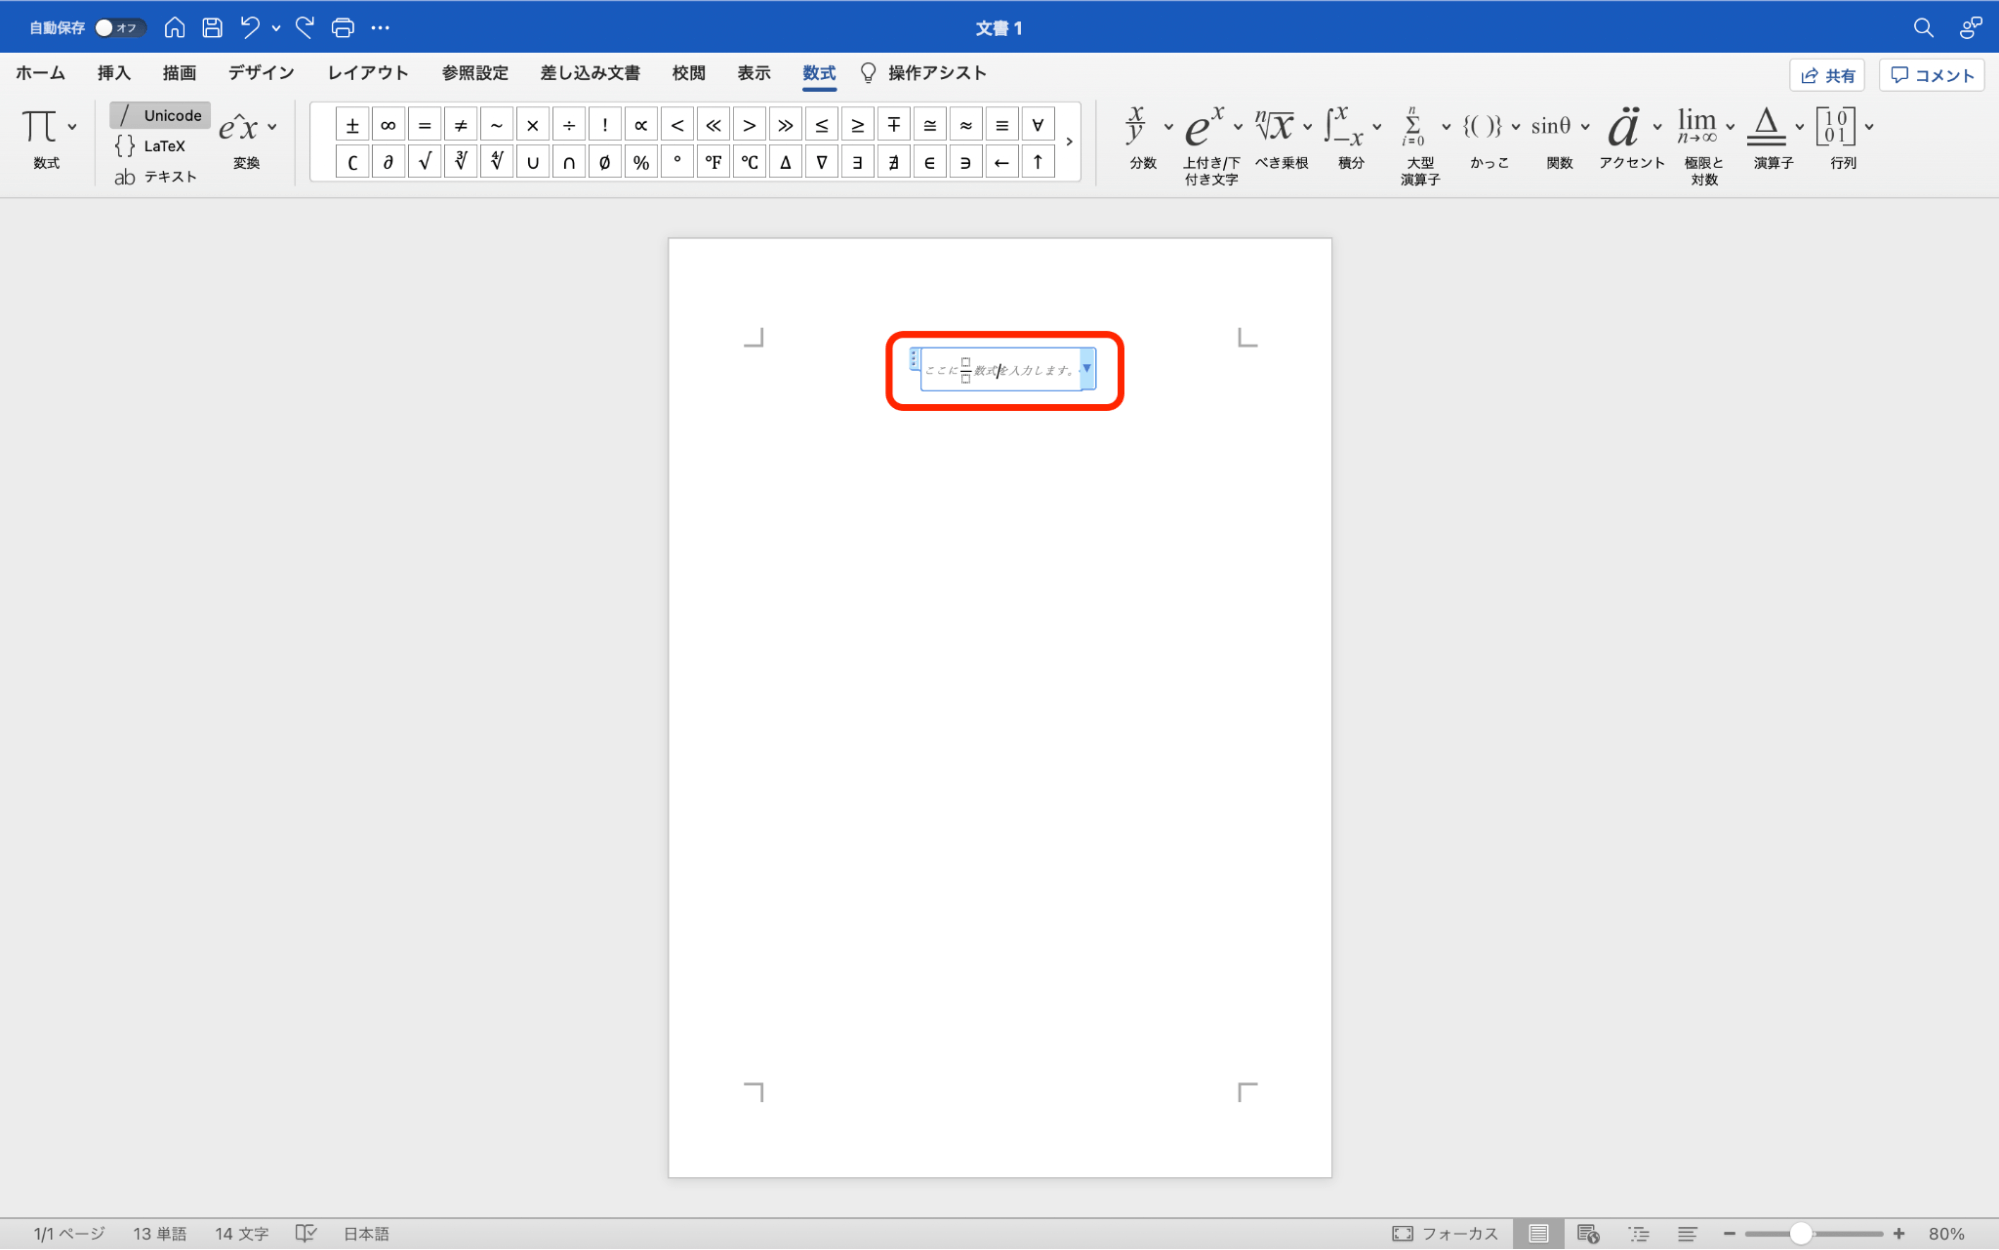Open the デザイン tab
The height and width of the screenshot is (1250, 1999).
pyautogui.click(x=261, y=73)
